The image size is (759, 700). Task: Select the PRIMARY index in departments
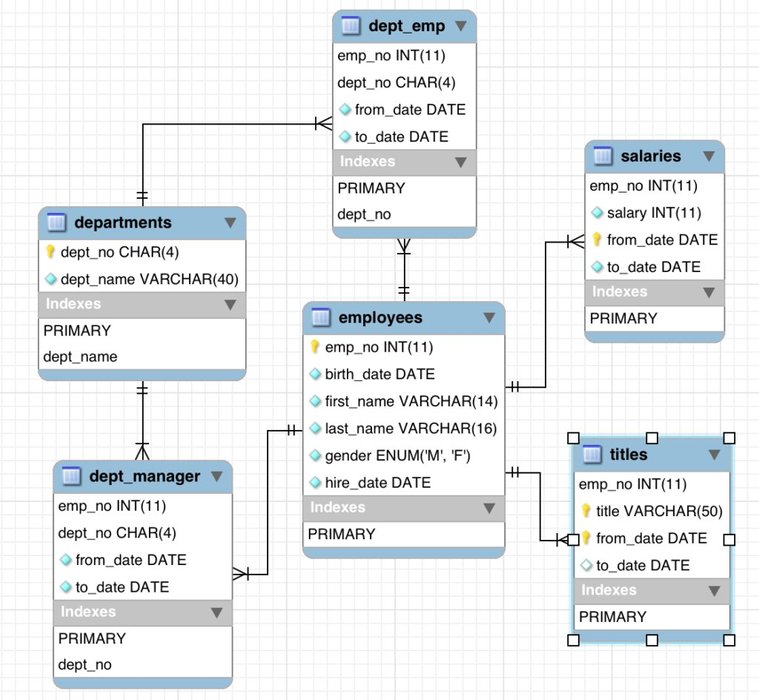(x=142, y=331)
